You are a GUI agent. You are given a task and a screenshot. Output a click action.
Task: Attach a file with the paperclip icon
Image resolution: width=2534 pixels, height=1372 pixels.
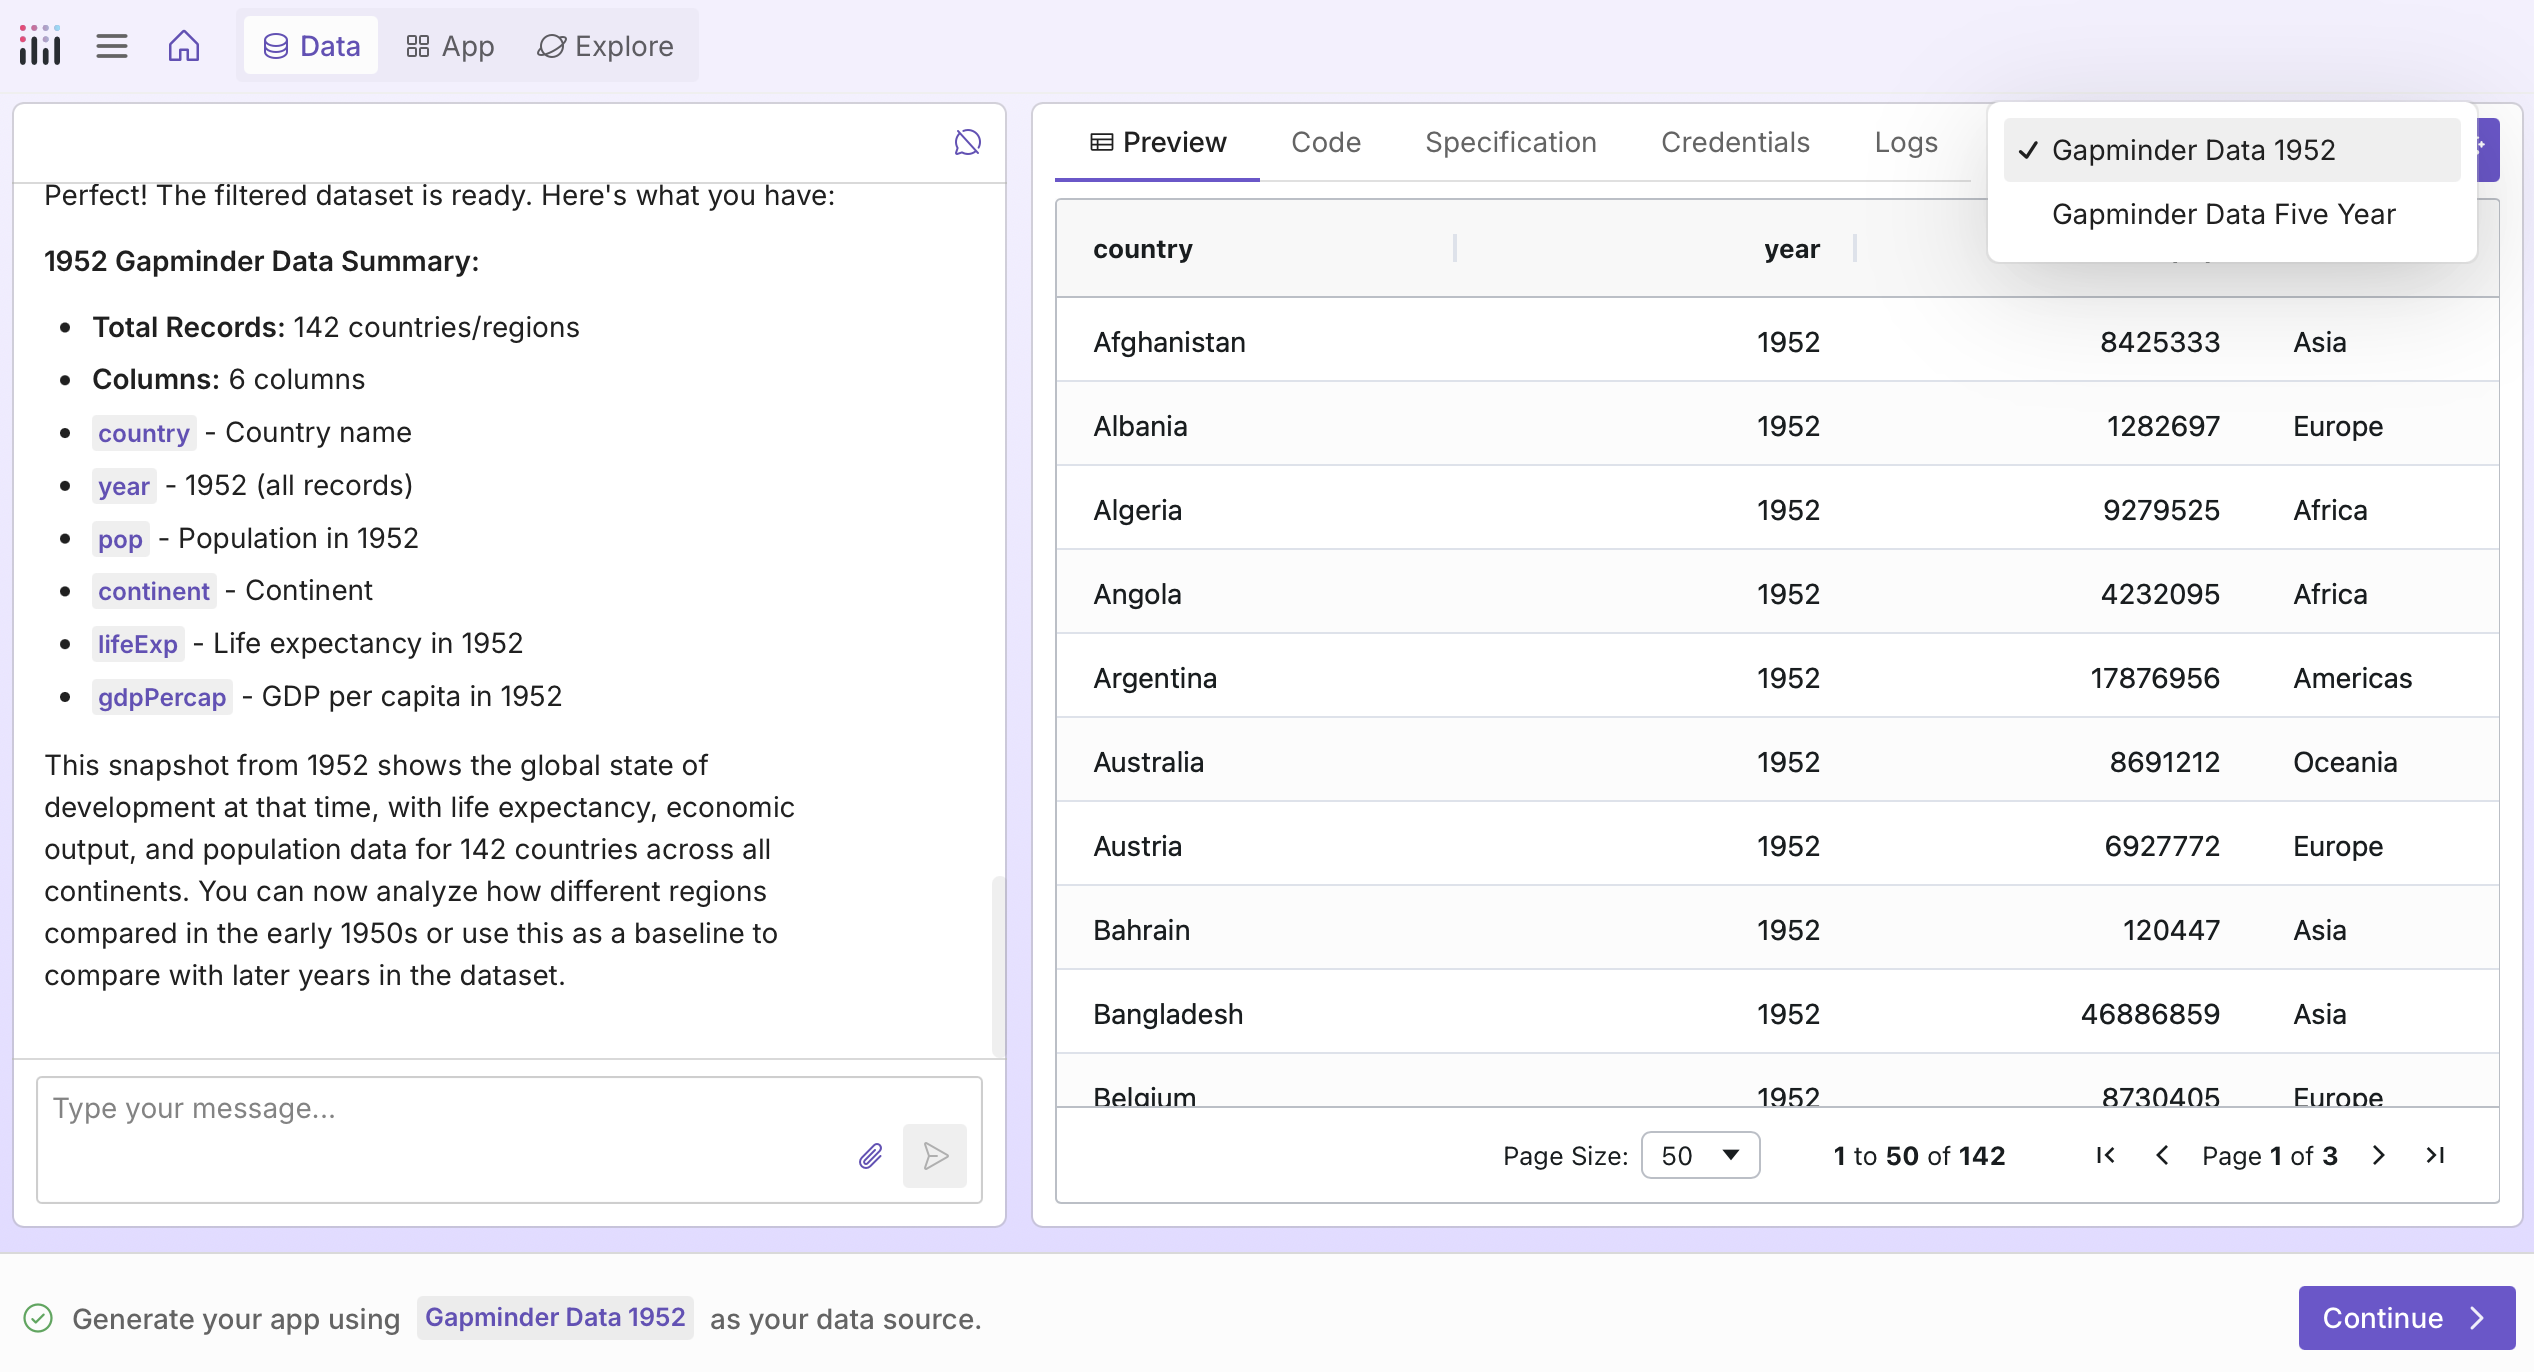click(x=869, y=1155)
